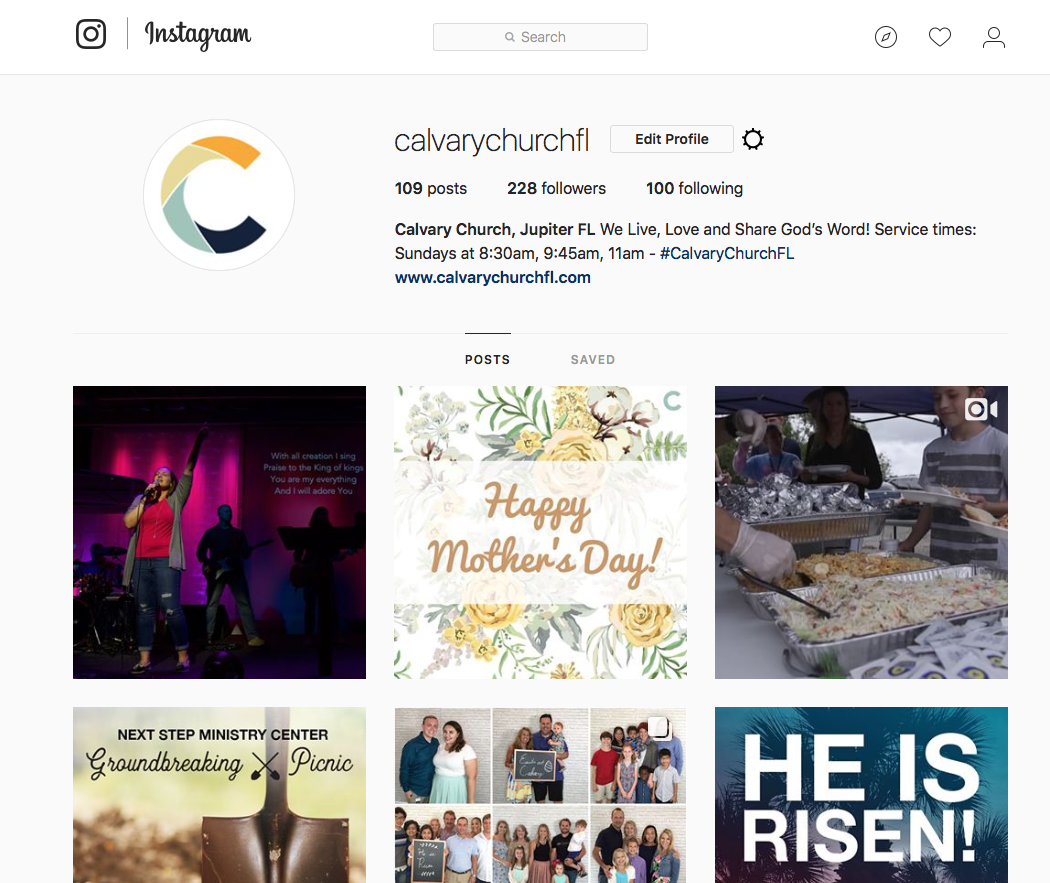
Task: Open the Happy Mother's Day post
Action: click(540, 532)
